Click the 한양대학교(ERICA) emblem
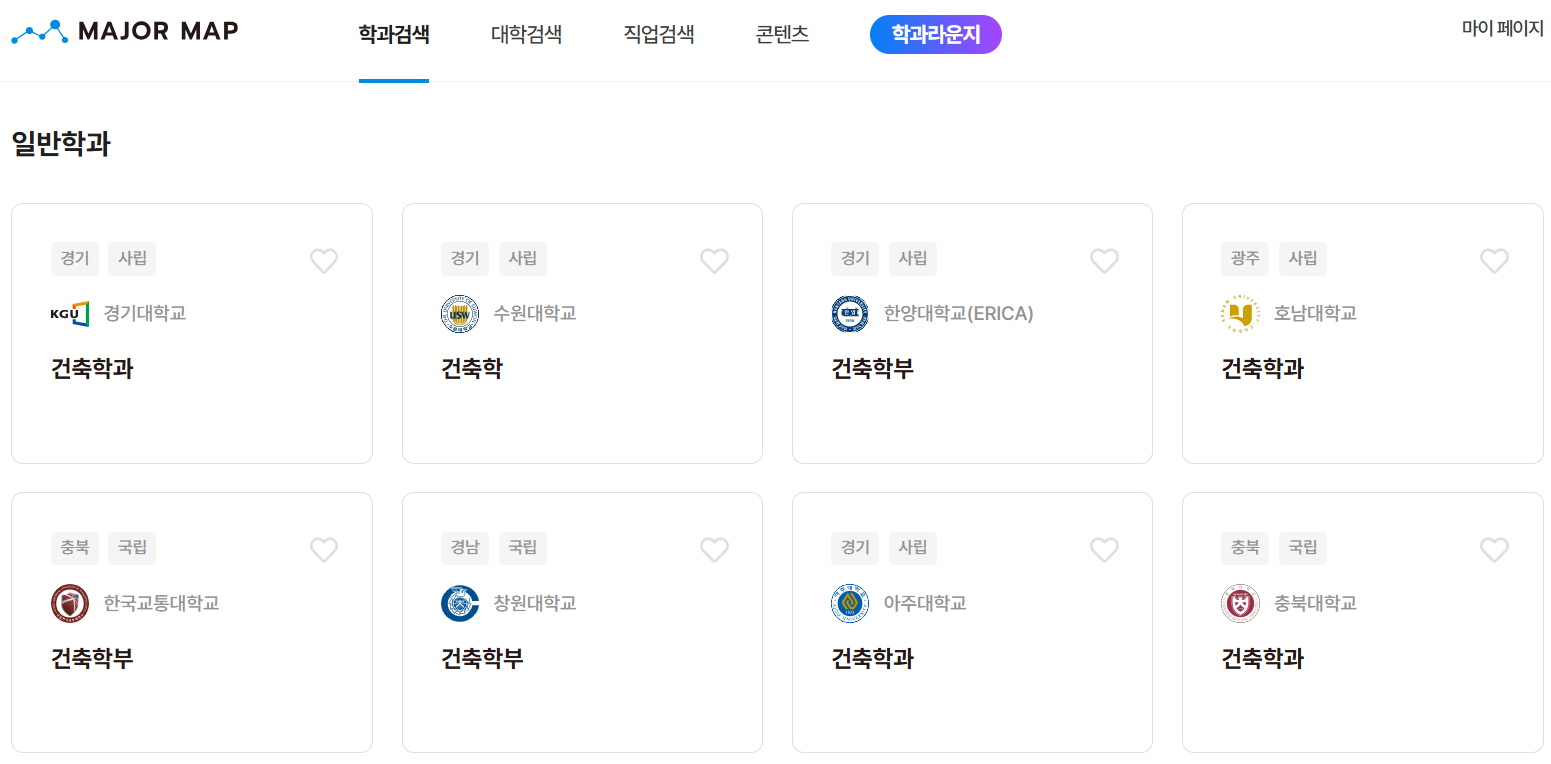The image size is (1551, 764). pos(850,313)
